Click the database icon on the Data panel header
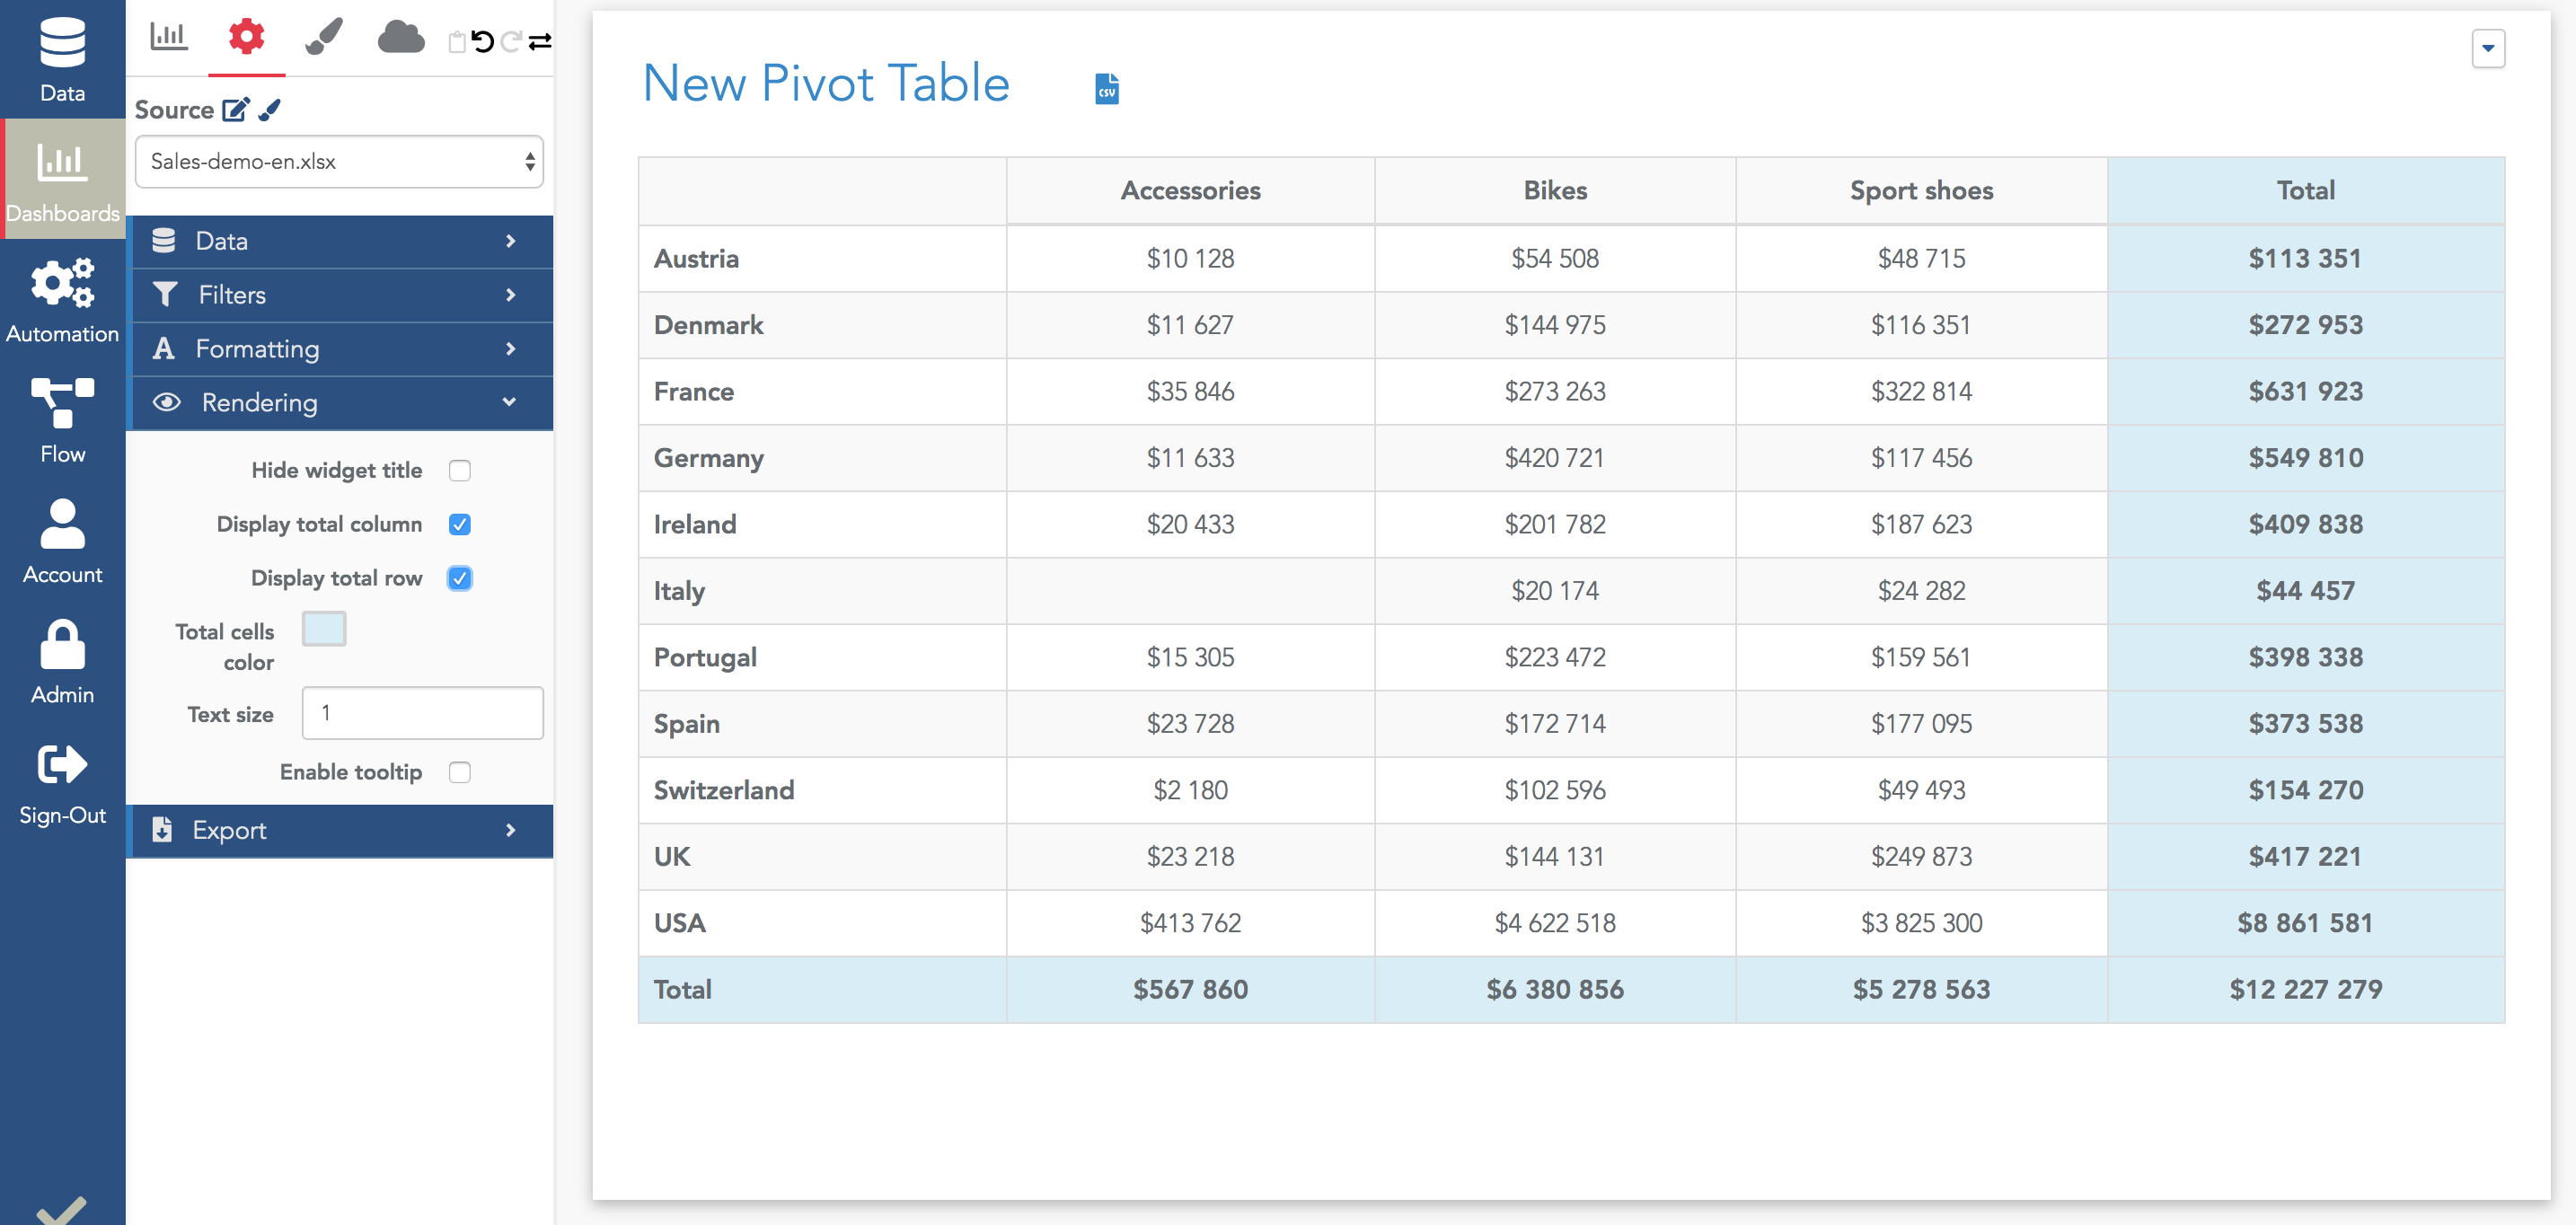Viewport: 2576px width, 1225px height. [164, 241]
